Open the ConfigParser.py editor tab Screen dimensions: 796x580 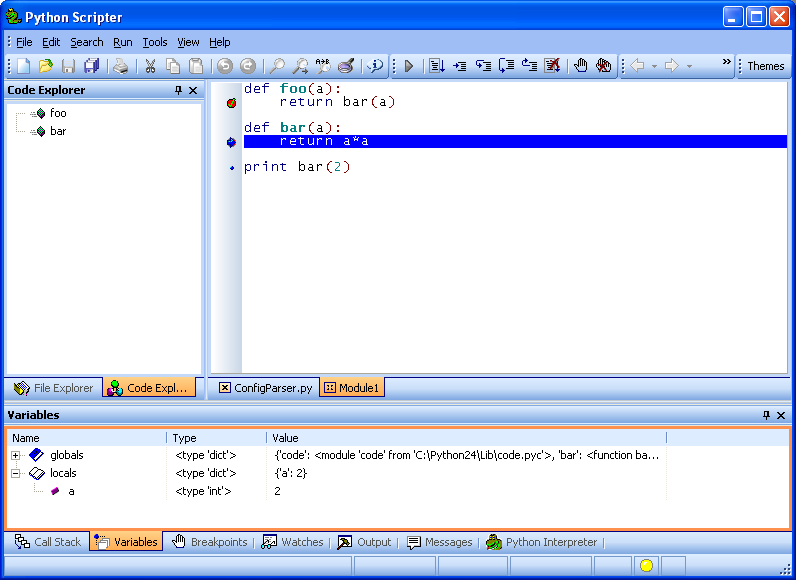265,388
